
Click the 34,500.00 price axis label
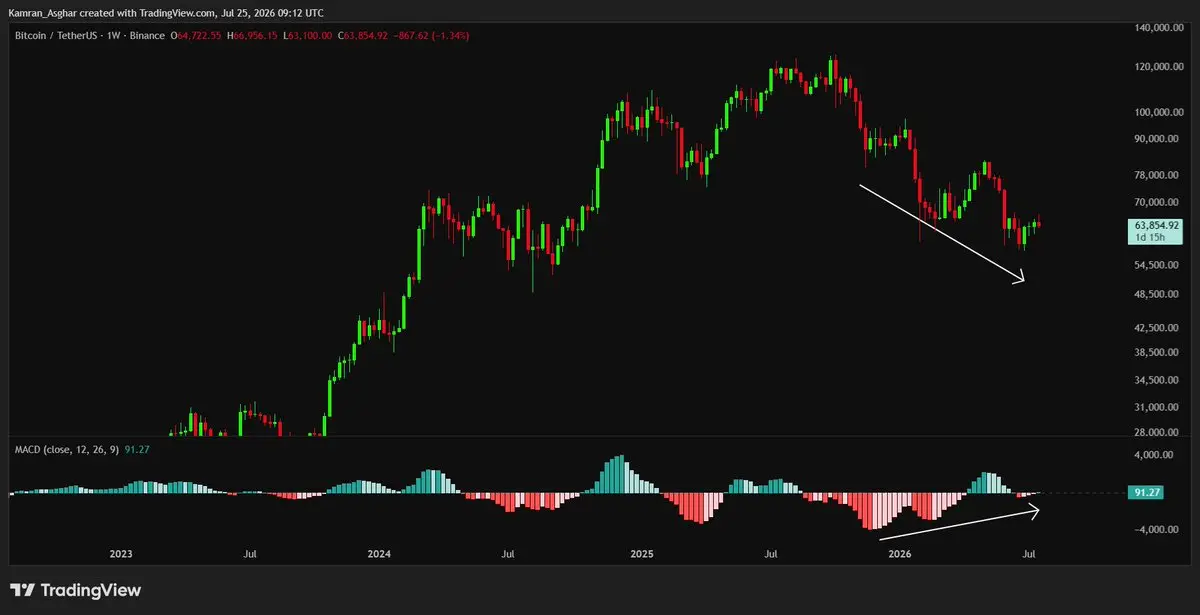(x=1155, y=381)
